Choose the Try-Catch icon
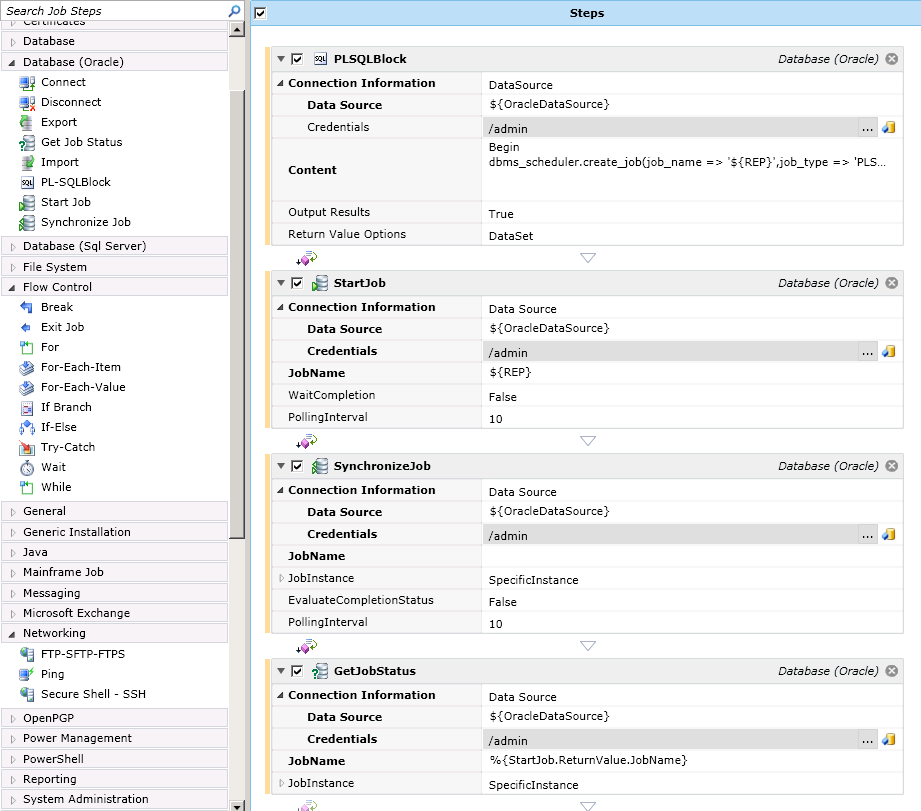 click(x=27, y=447)
